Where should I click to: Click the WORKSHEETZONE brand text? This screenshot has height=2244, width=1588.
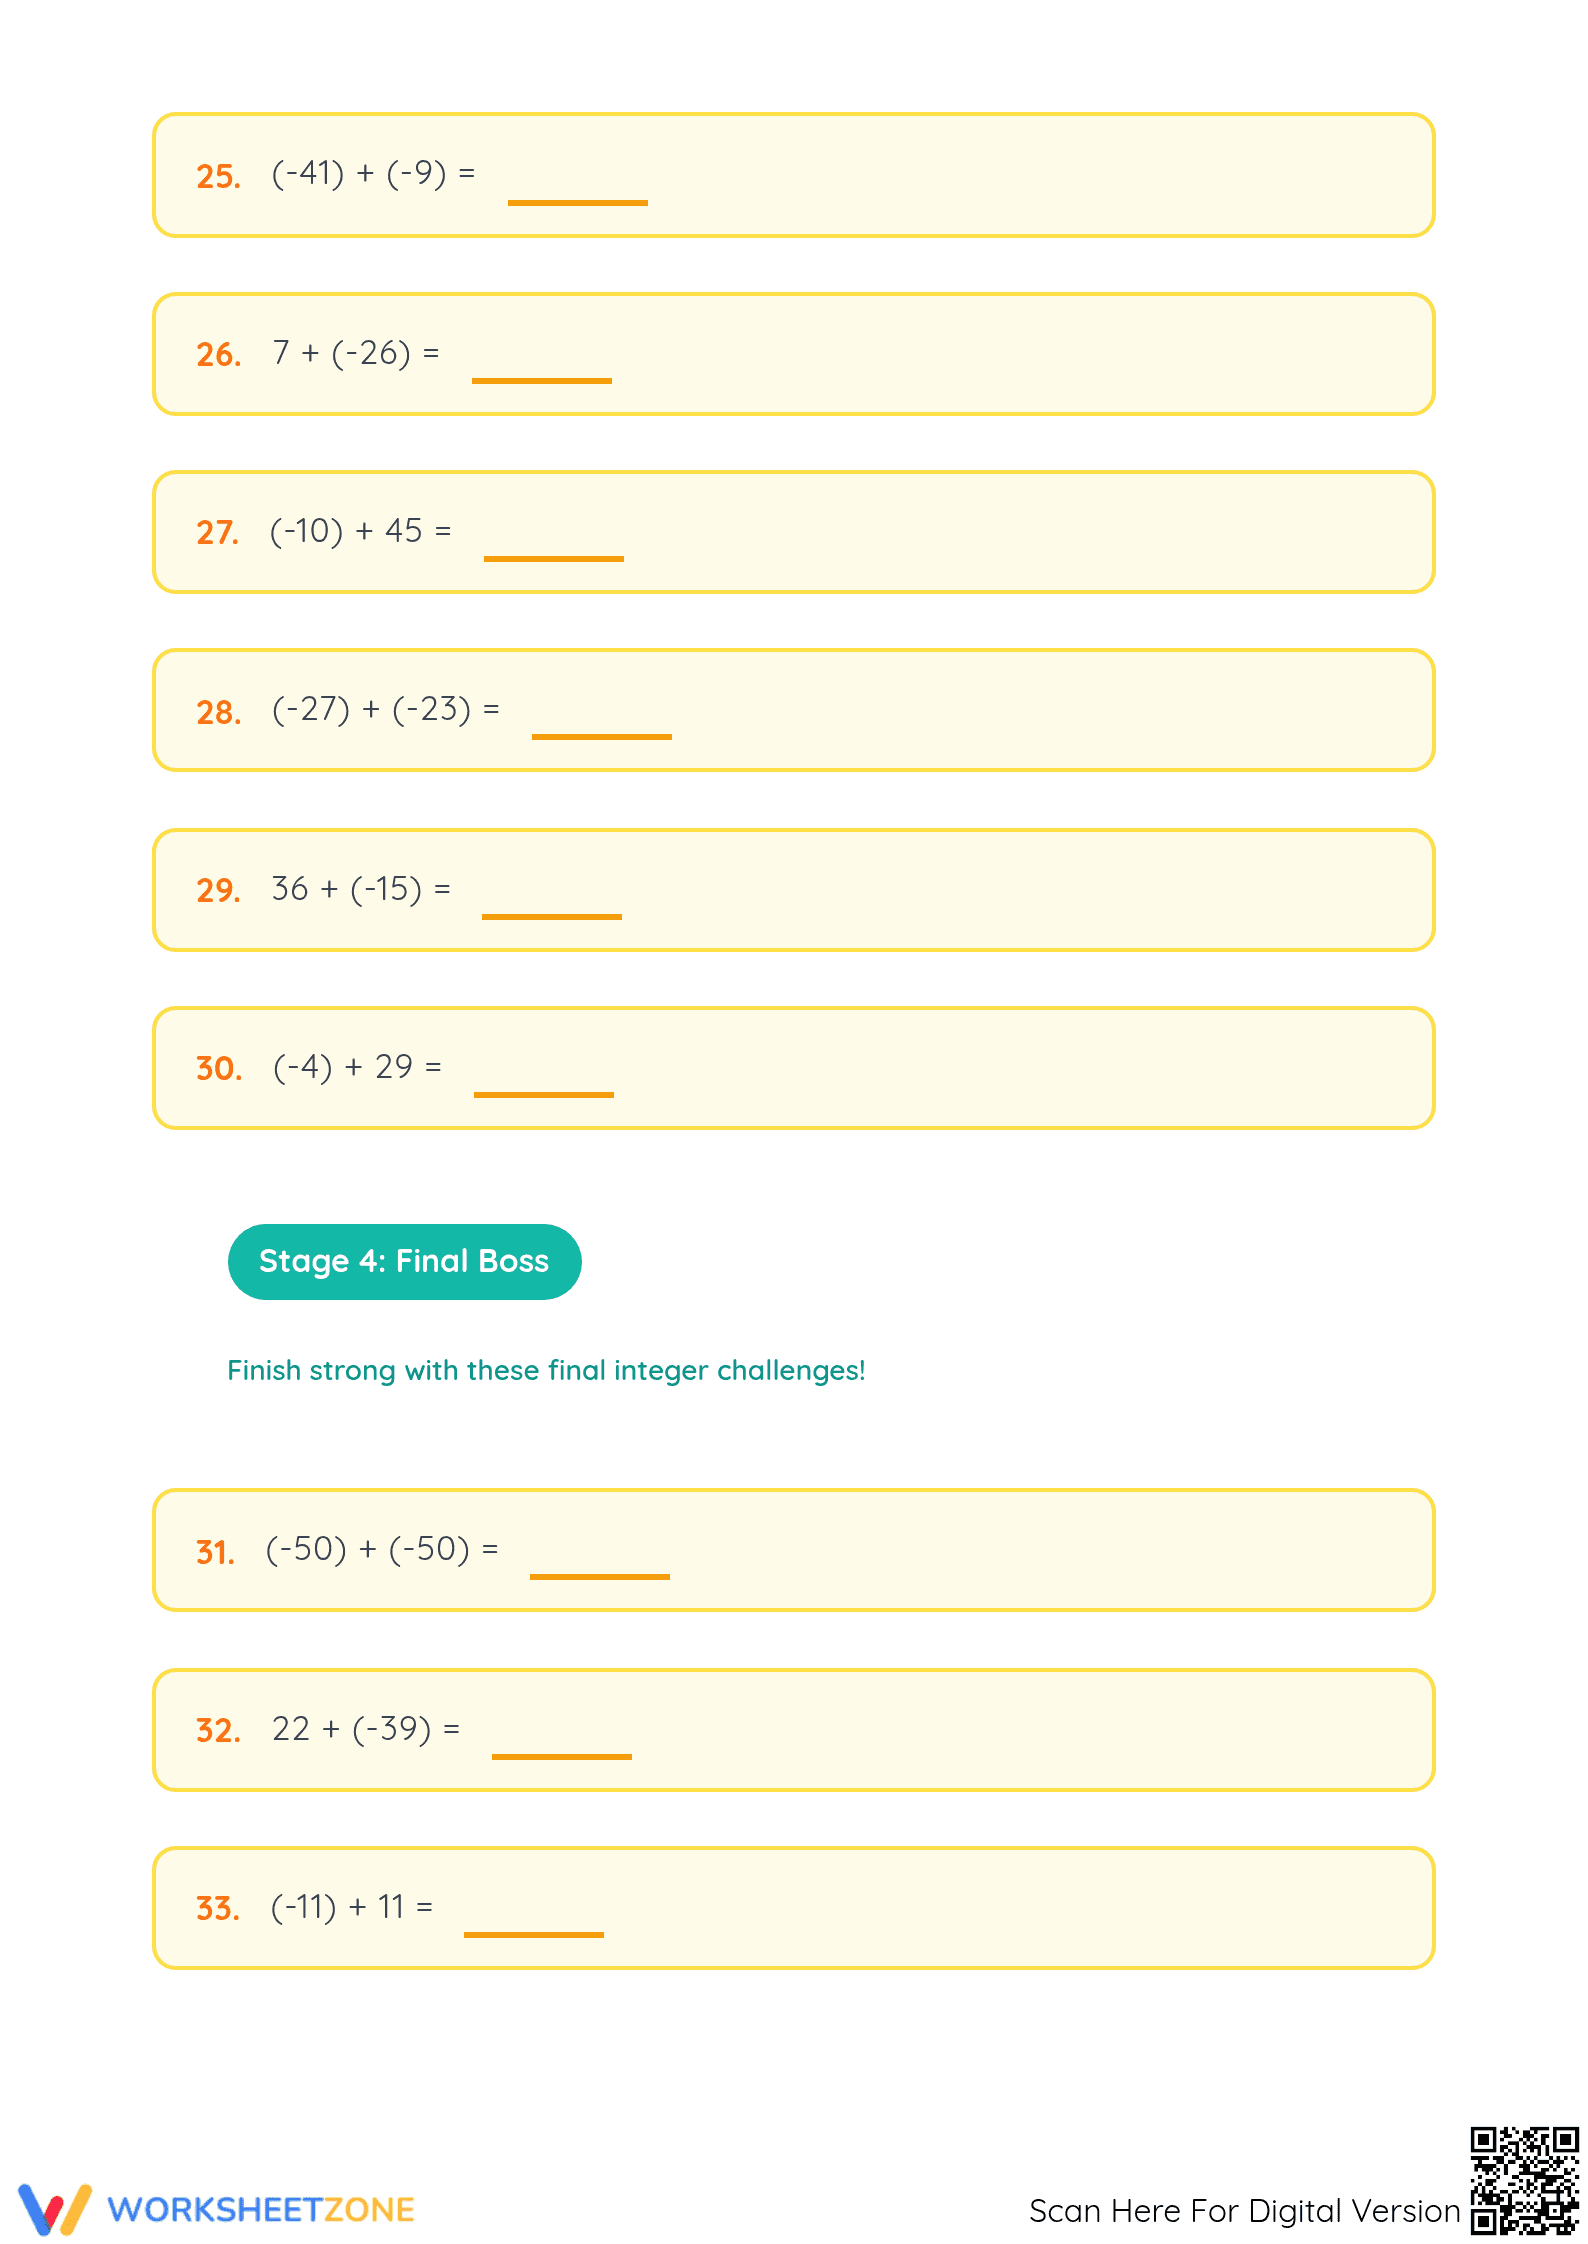(261, 2210)
